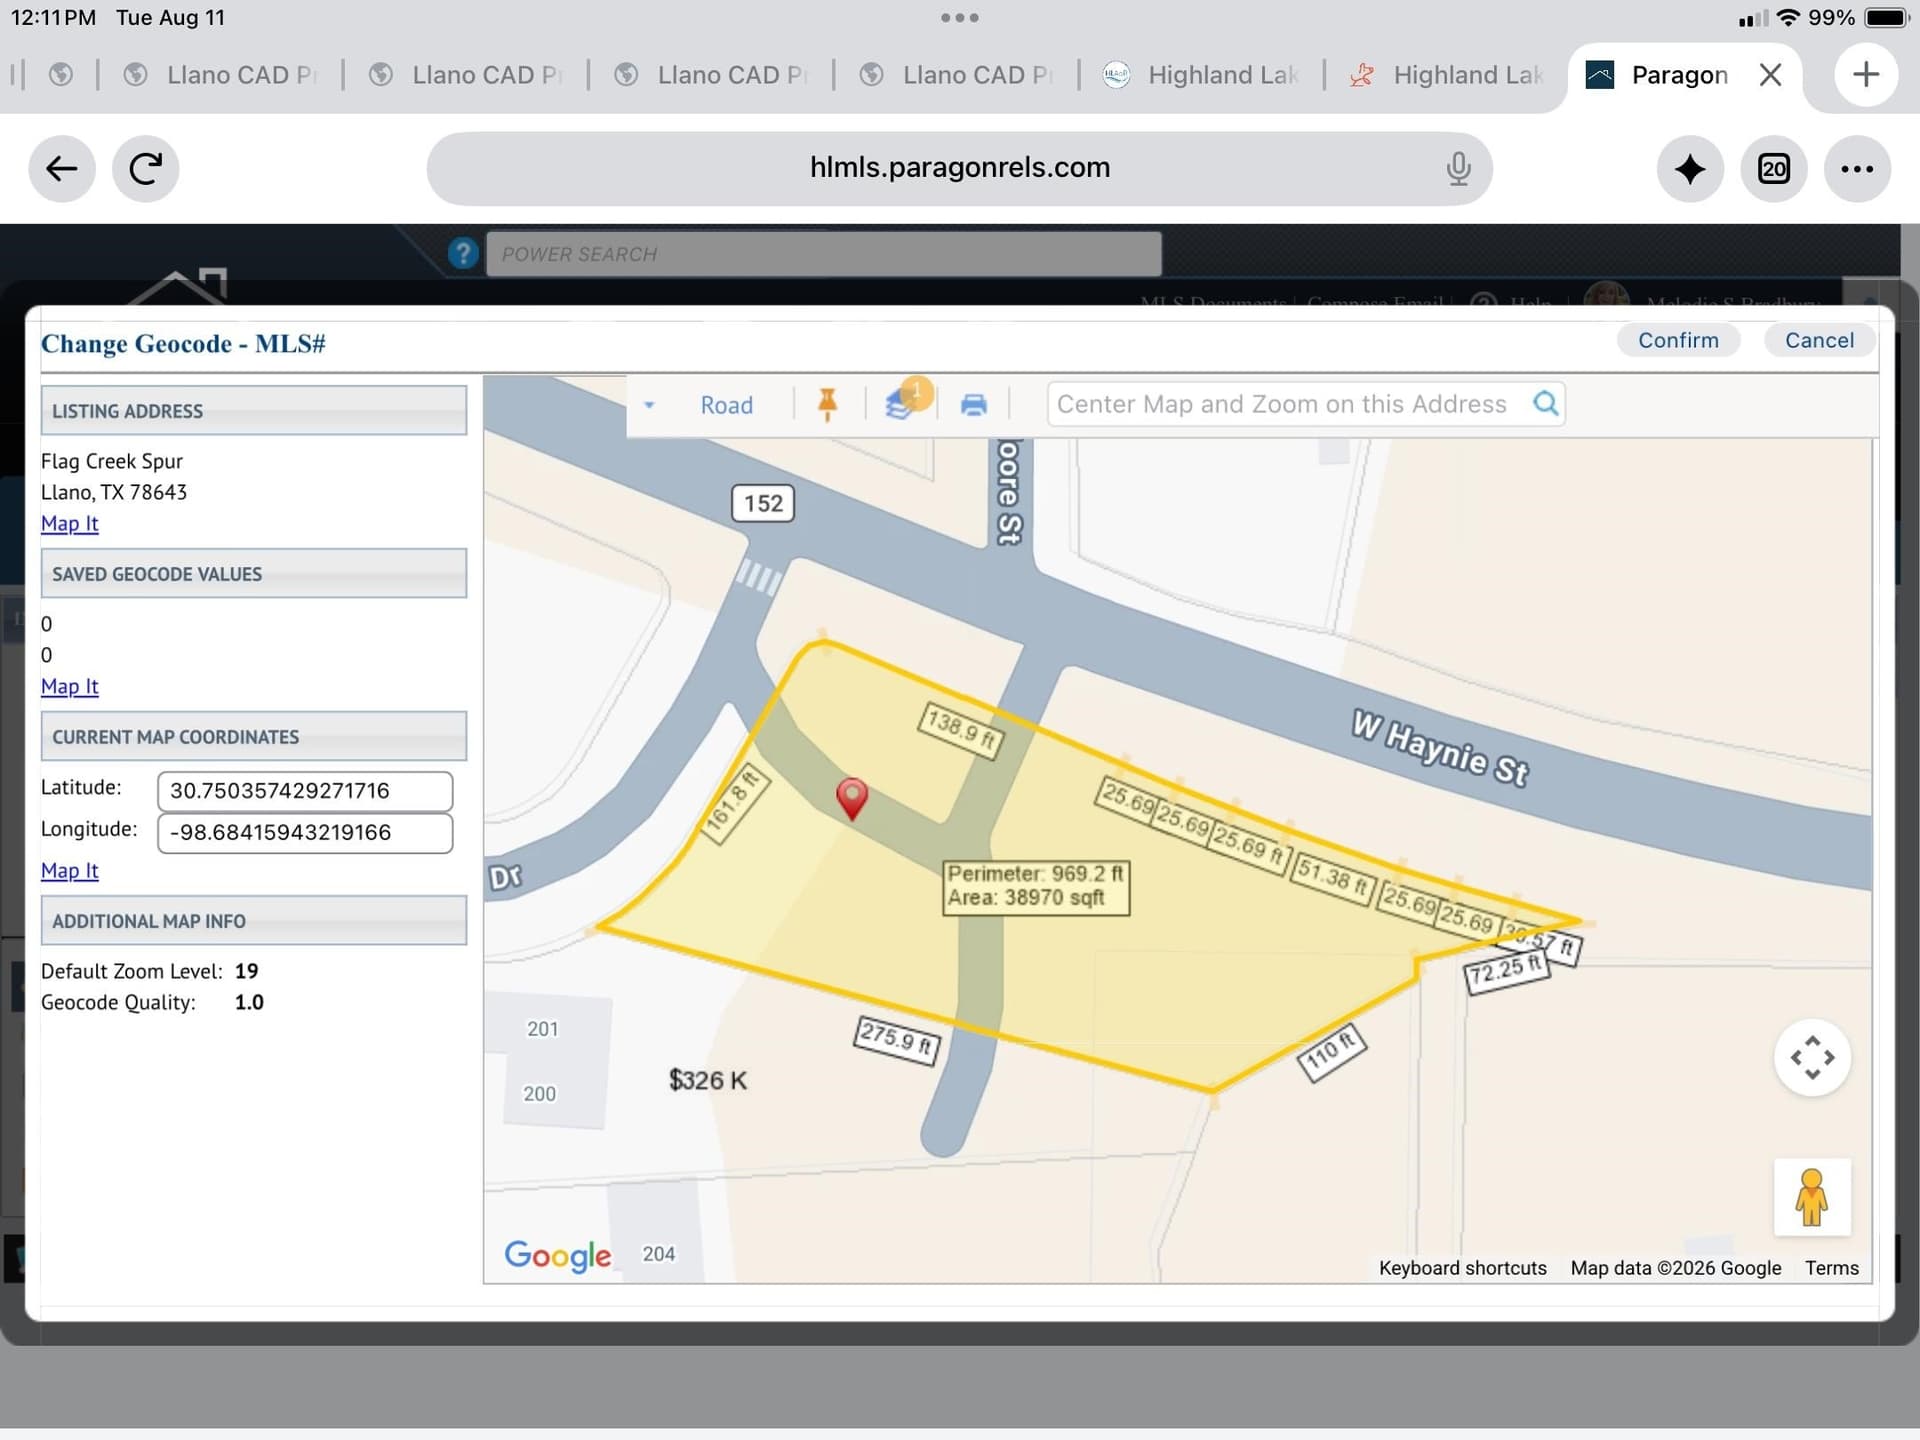The width and height of the screenshot is (1920, 1440).
Task: Click Map It under Current Map Coordinates
Action: [70, 870]
